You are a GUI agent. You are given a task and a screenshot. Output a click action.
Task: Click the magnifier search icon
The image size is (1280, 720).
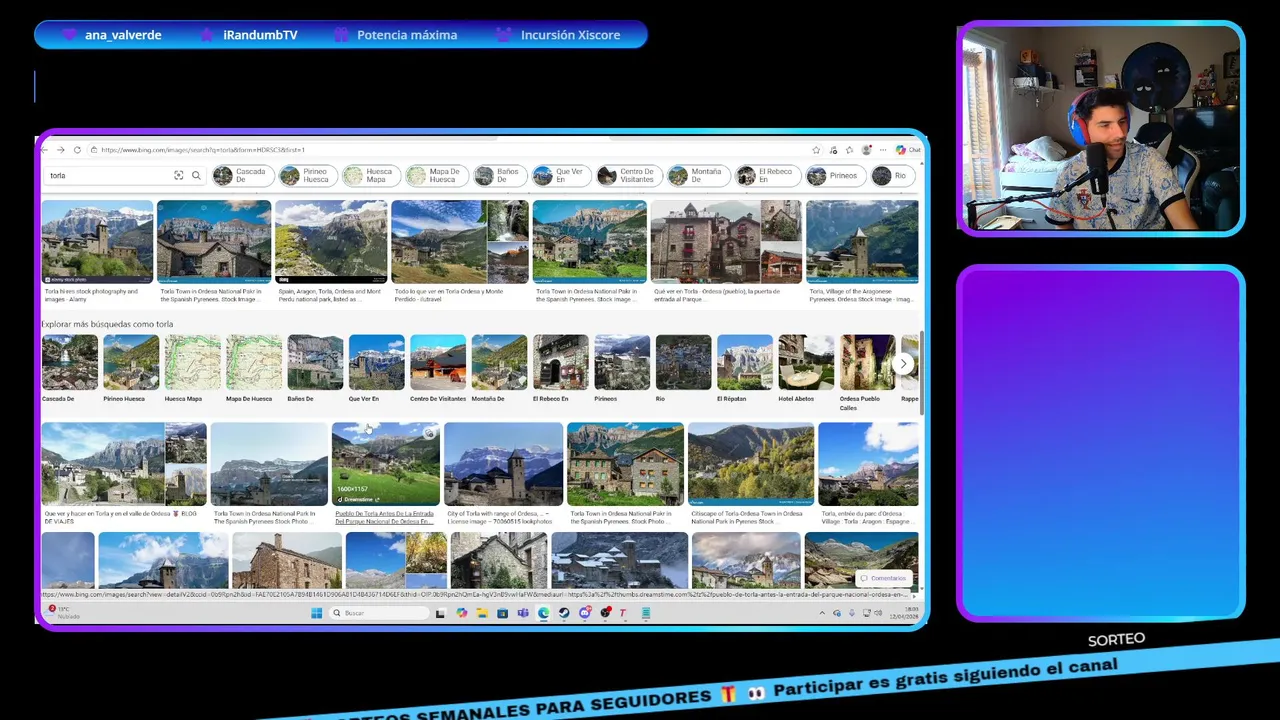[x=196, y=175]
